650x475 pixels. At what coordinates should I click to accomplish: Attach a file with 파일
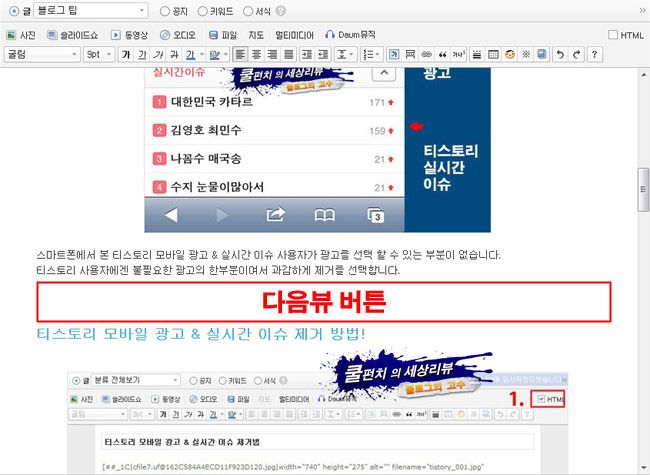tap(223, 35)
